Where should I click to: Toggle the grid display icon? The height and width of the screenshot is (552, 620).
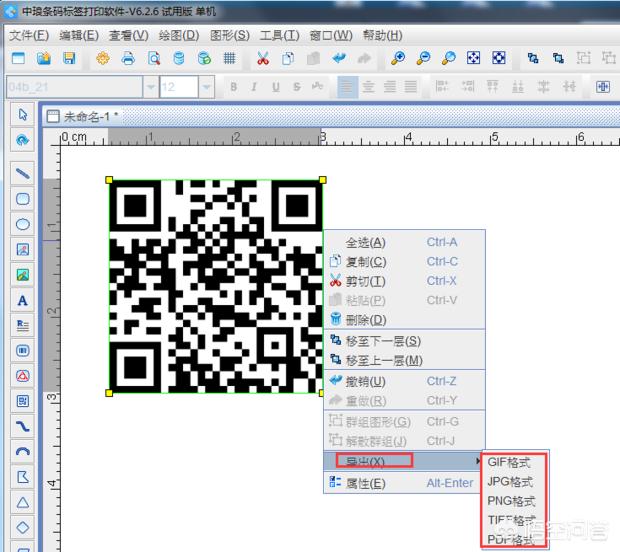229,59
